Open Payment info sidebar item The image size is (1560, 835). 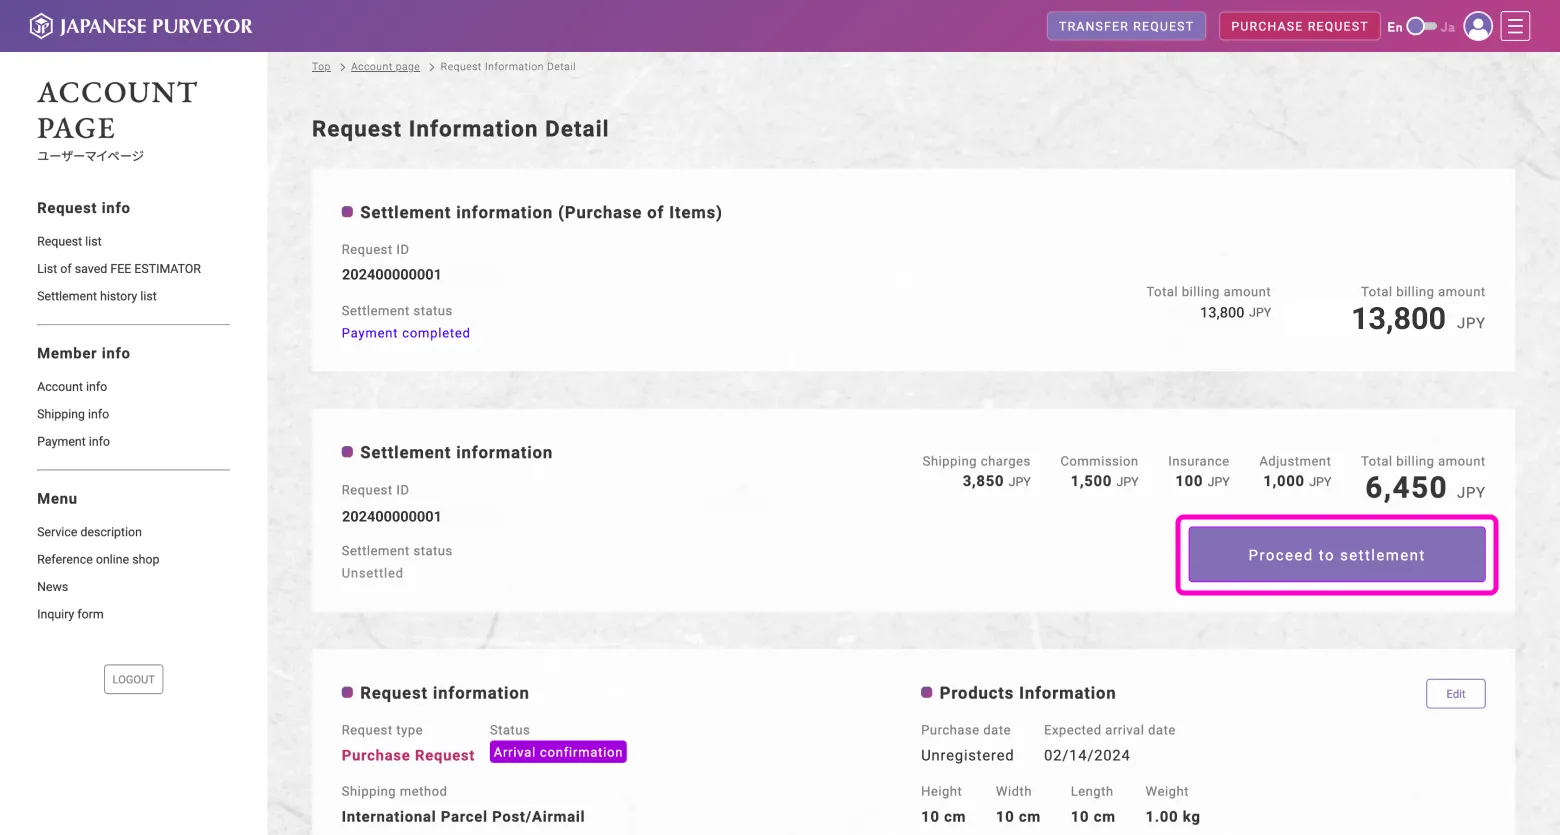click(x=73, y=442)
